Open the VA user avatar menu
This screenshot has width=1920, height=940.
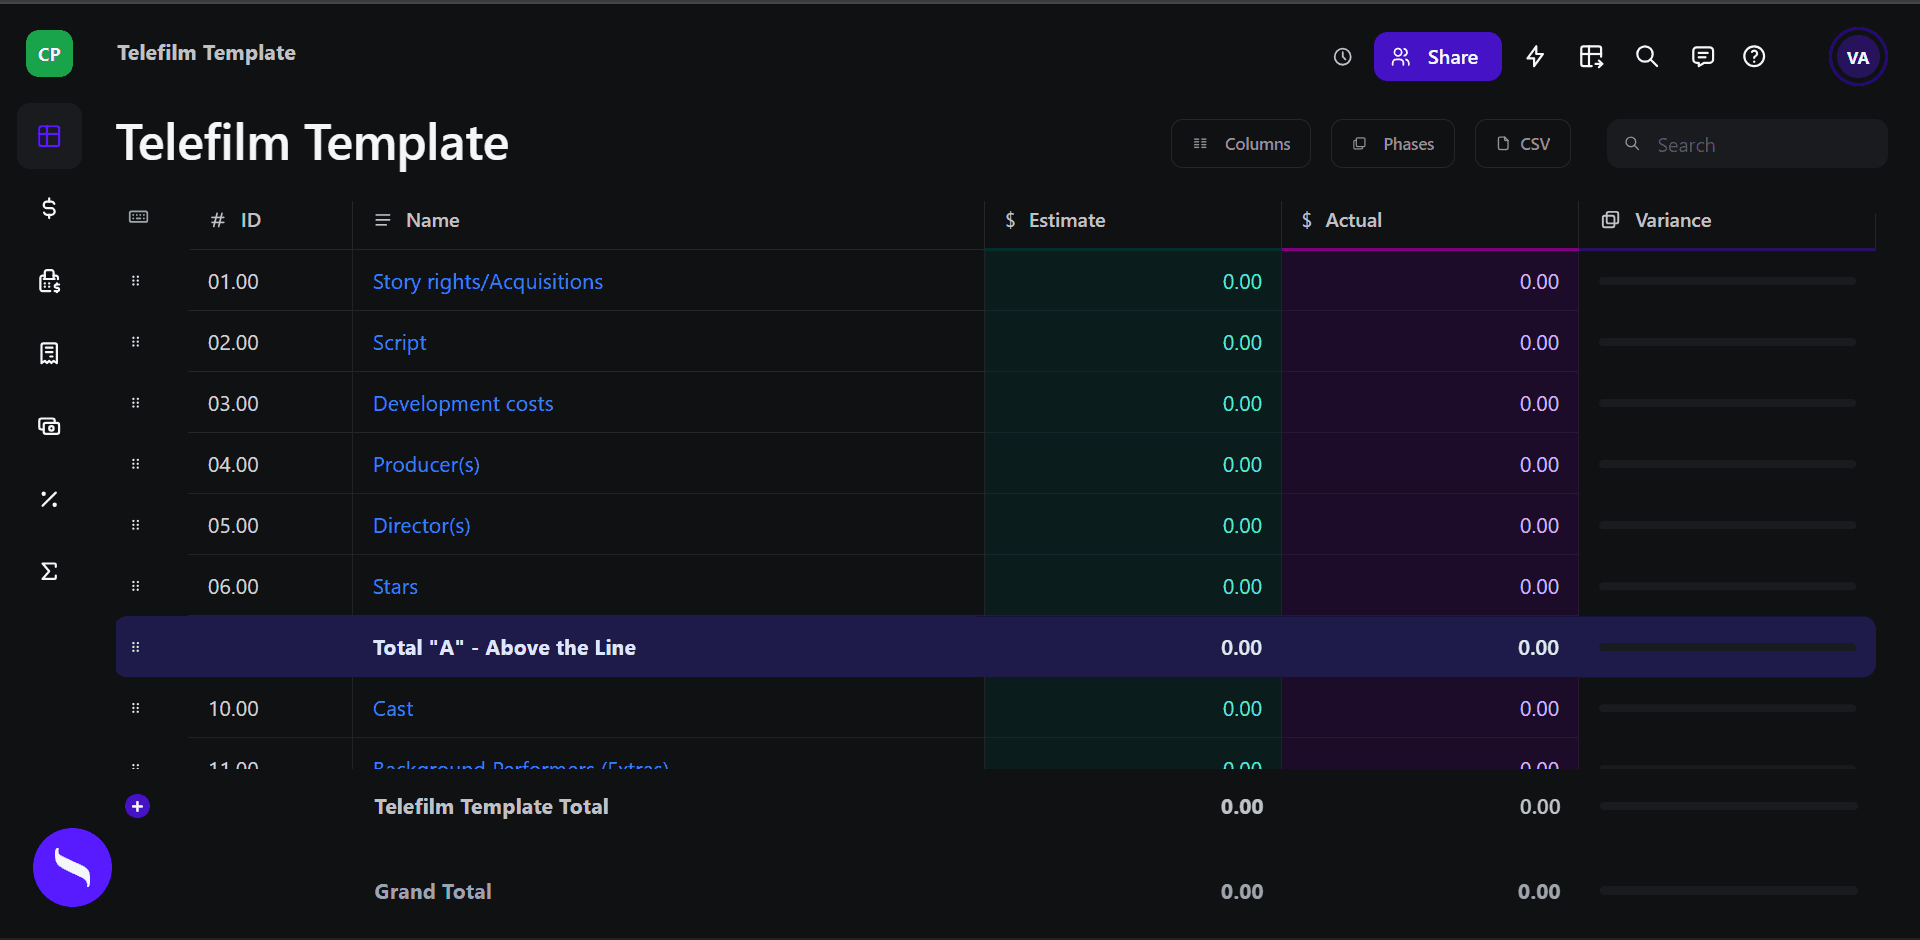pos(1857,57)
